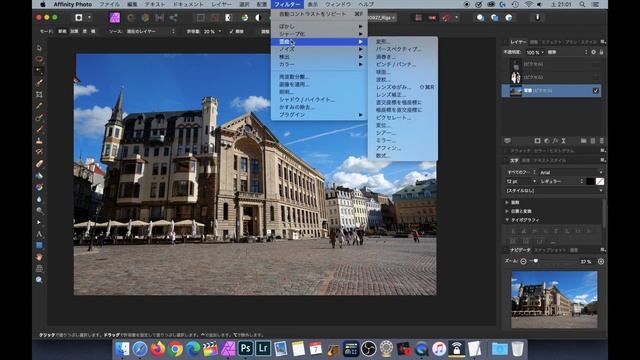Image resolution: width=640 pixels, height=360 pixels.
Task: Select the artistic text A tool
Action: (x=39, y=234)
